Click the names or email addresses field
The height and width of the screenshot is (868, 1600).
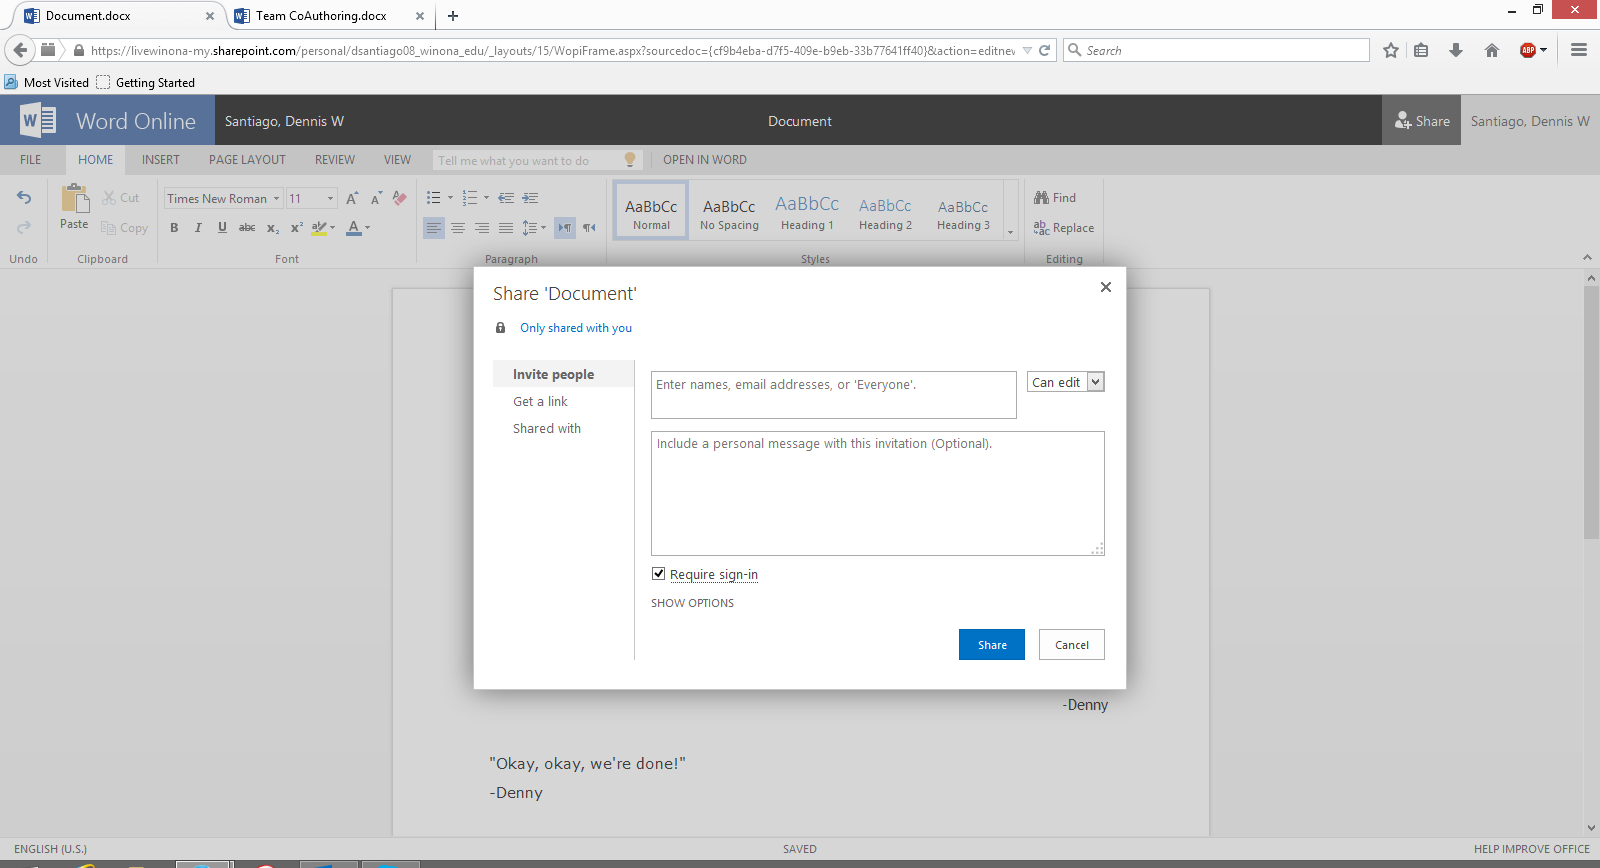pos(833,395)
